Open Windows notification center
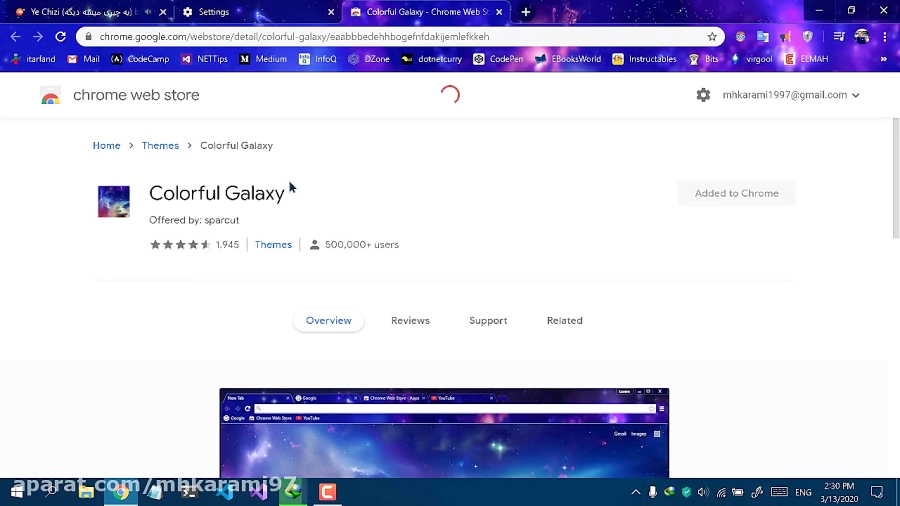 click(x=876, y=492)
